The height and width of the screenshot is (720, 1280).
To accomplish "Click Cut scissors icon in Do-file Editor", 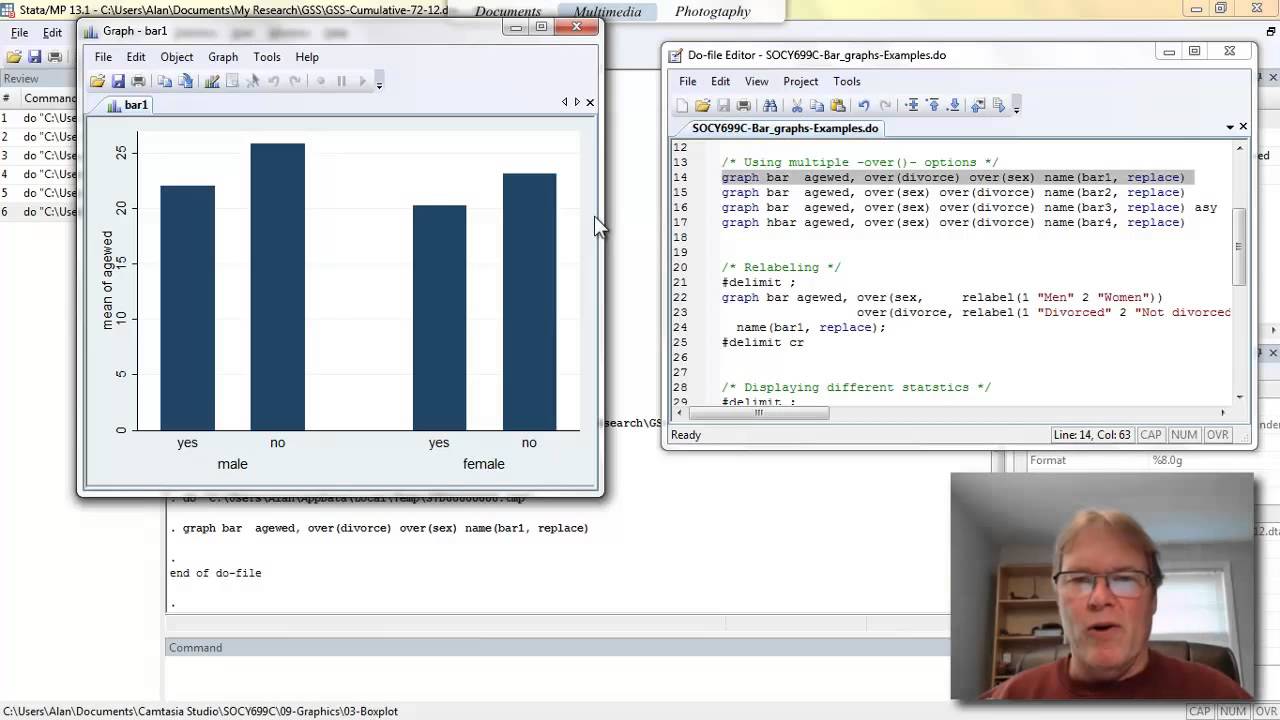I will [797, 105].
